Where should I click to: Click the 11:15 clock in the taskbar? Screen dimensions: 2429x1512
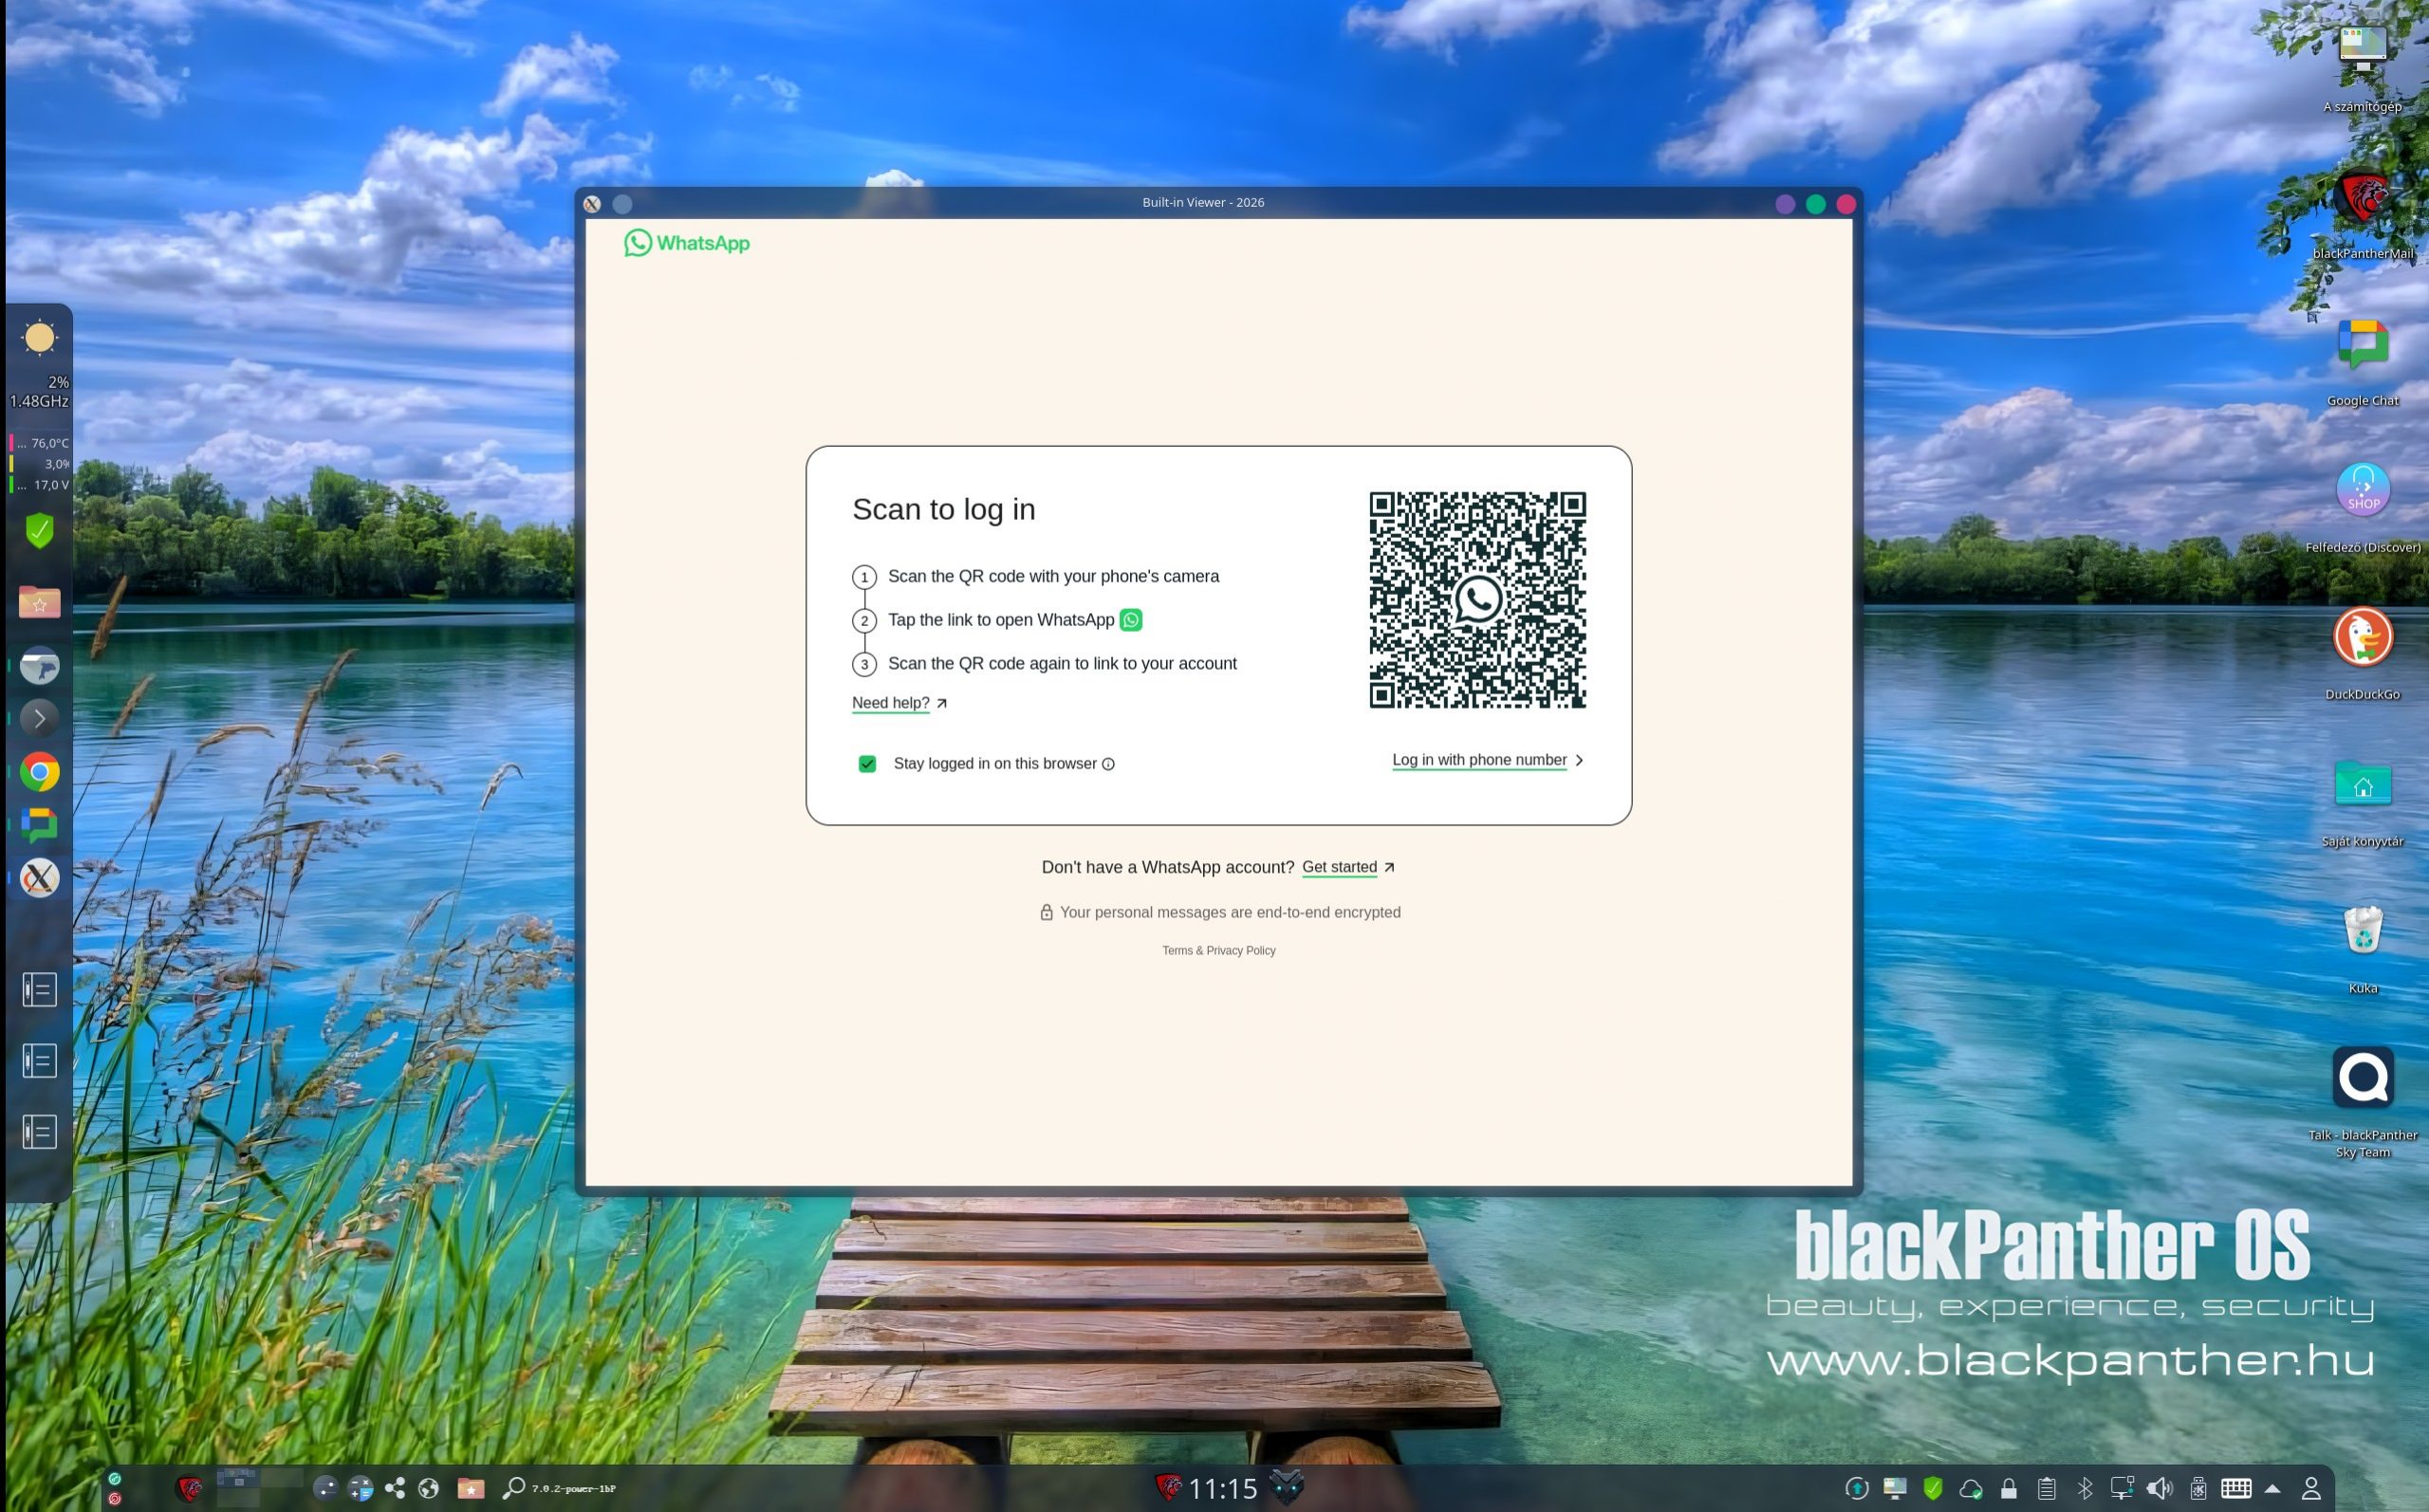[1222, 1489]
